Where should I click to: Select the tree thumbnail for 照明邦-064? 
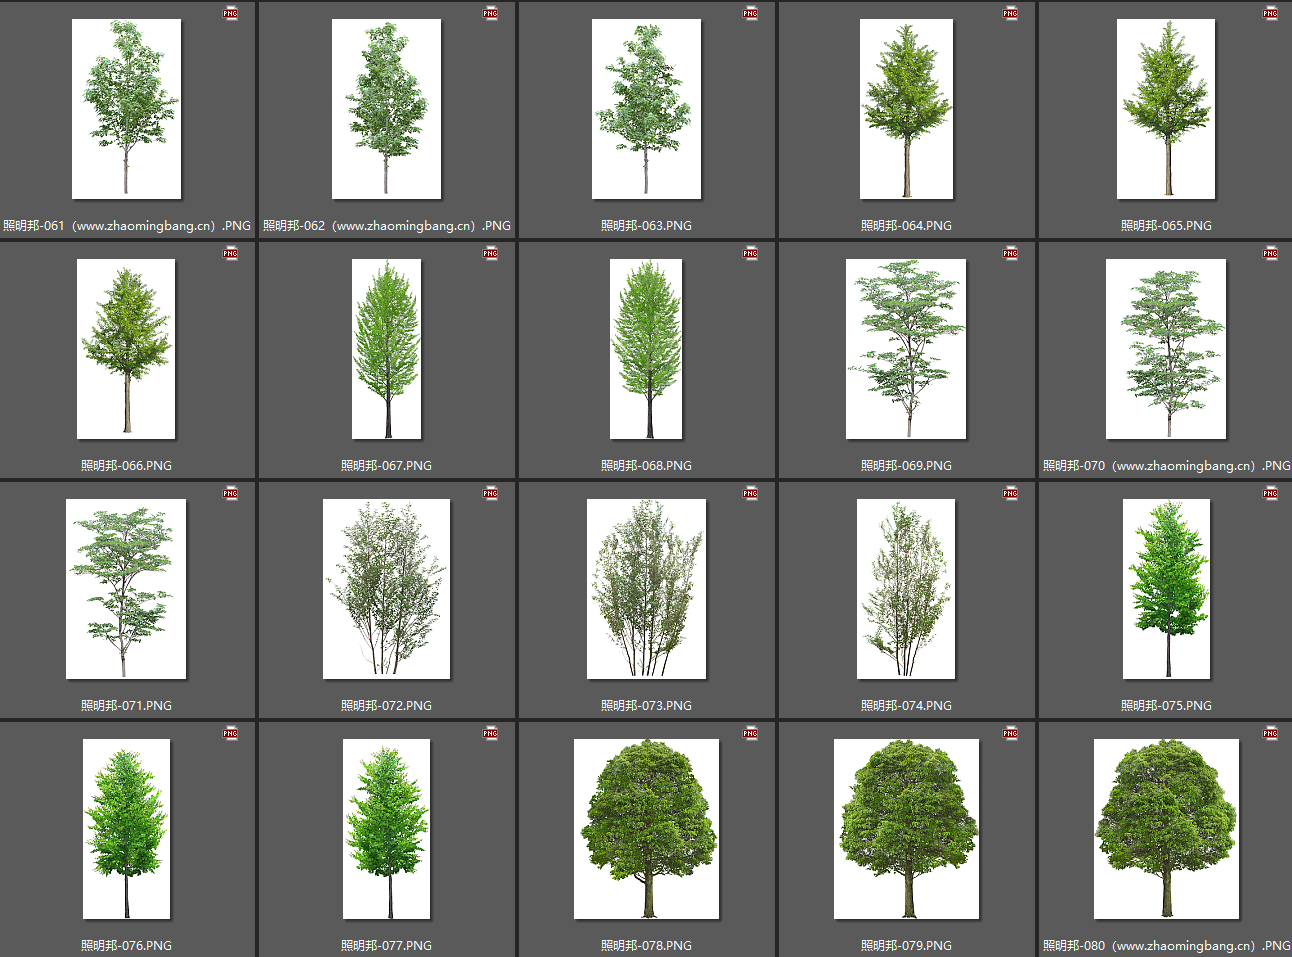(x=906, y=109)
